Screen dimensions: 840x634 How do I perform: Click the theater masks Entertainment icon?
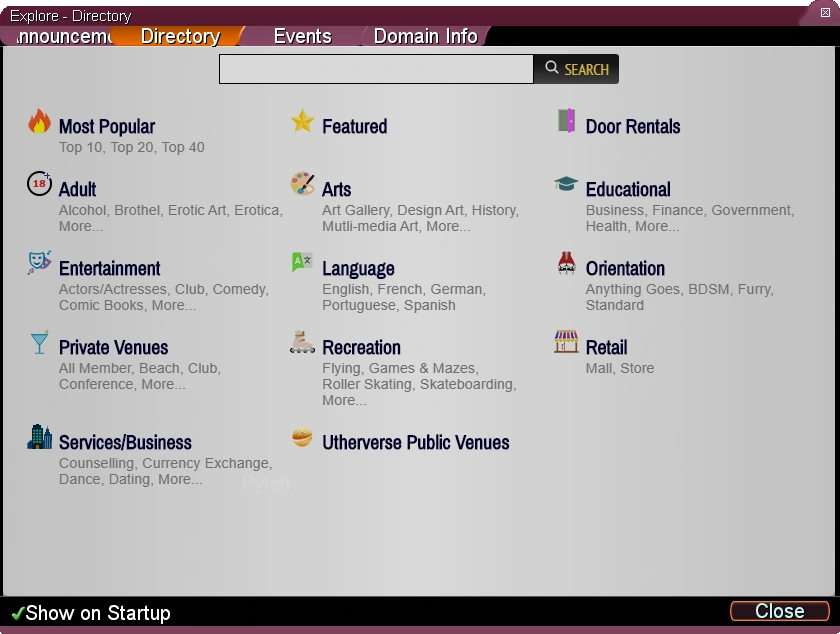click(39, 263)
